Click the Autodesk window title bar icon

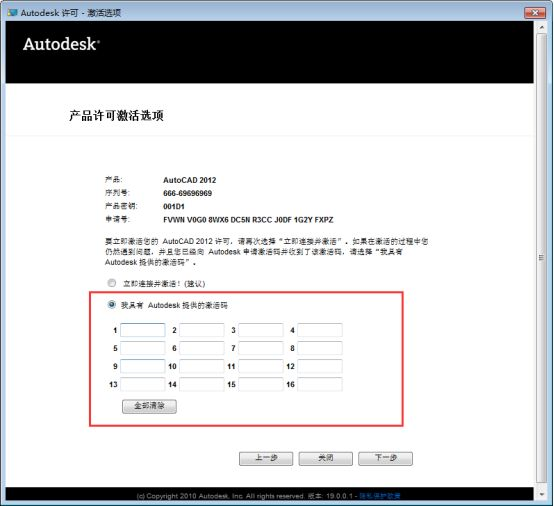coord(12,13)
